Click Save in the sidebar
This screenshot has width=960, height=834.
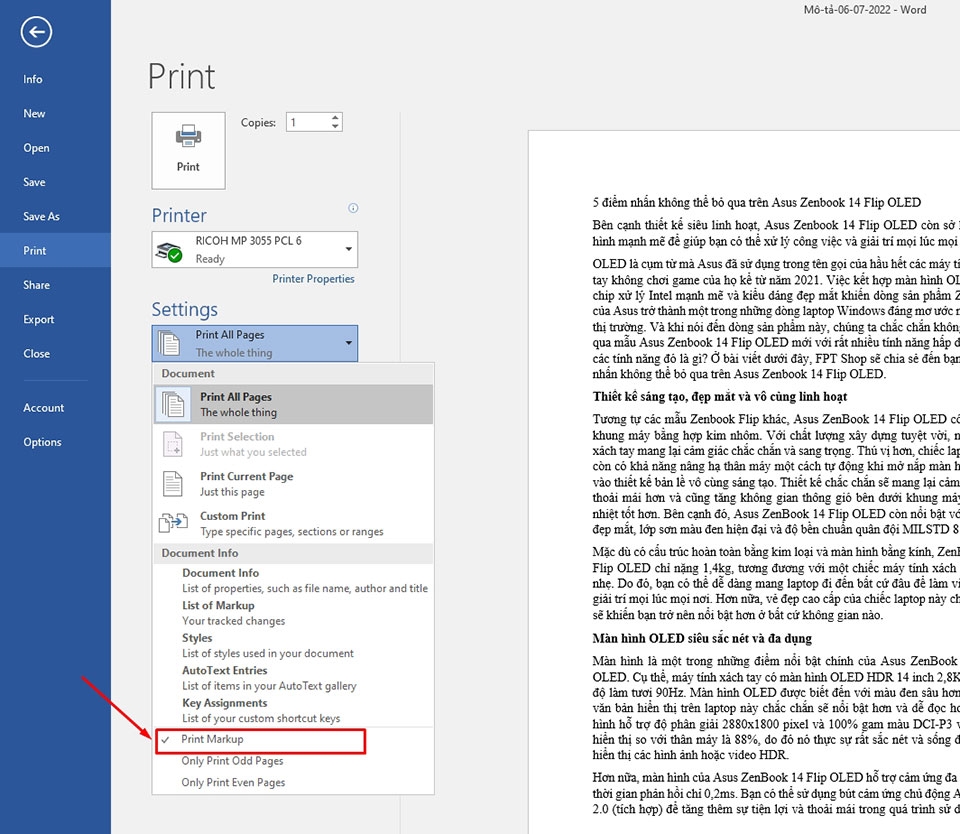(55, 182)
